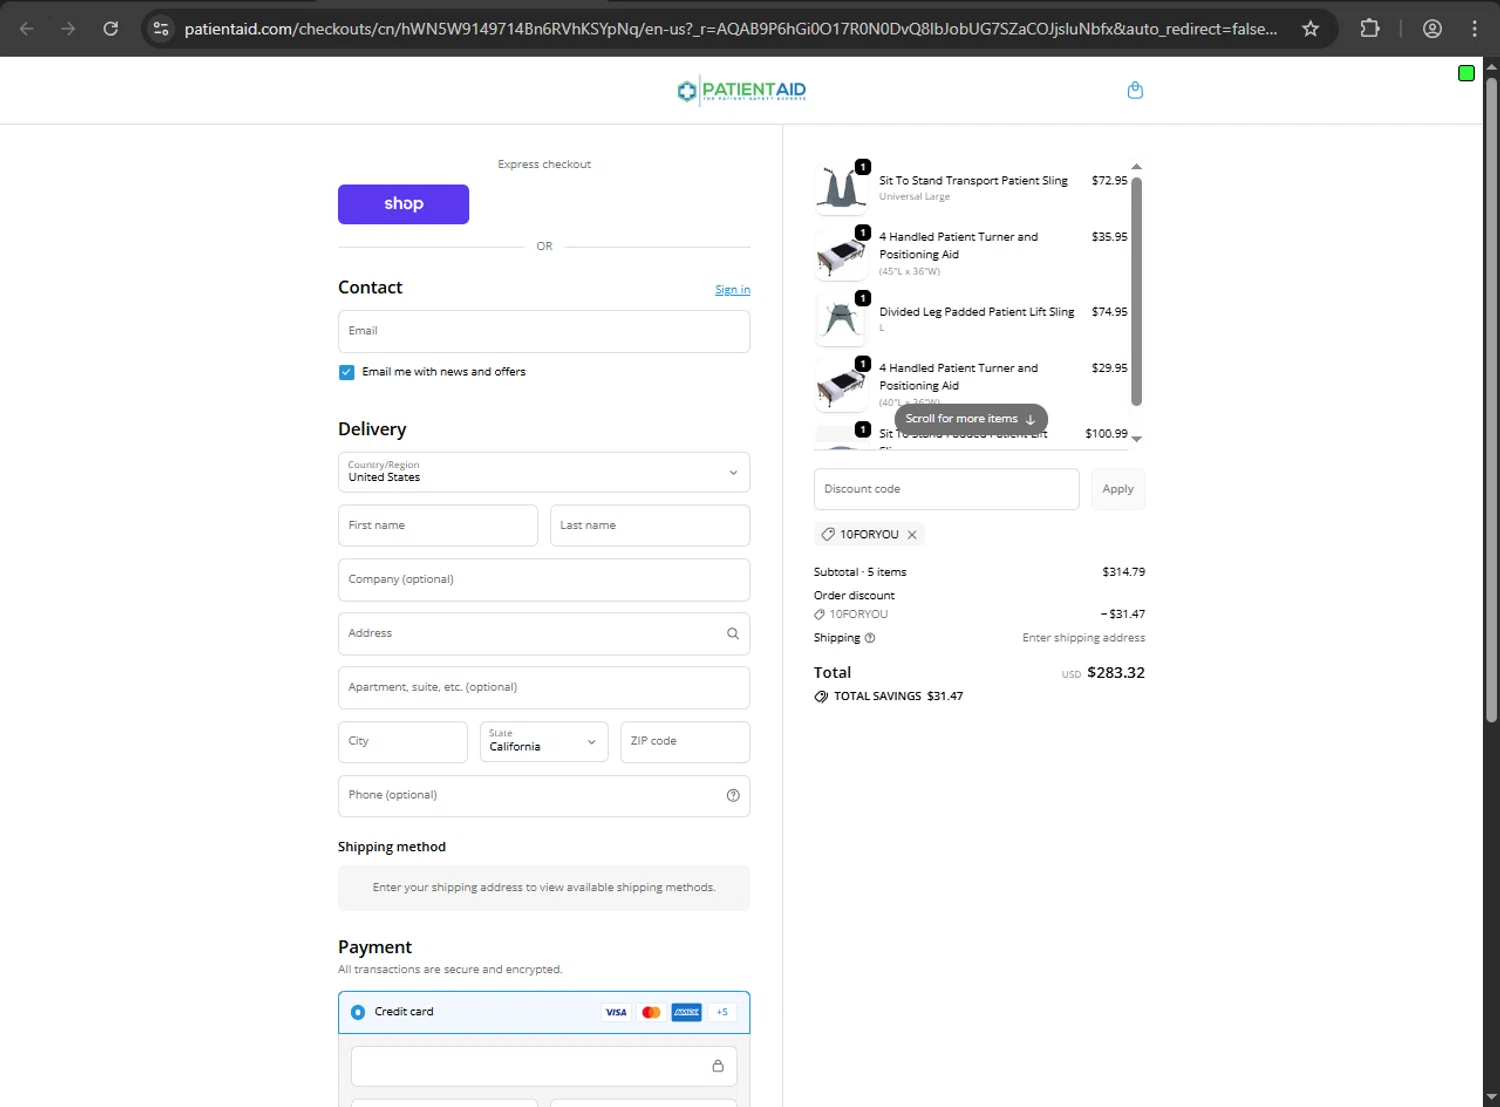This screenshot has height=1107, width=1500.
Task: Show the +5 more payment cards
Action: coord(722,1012)
